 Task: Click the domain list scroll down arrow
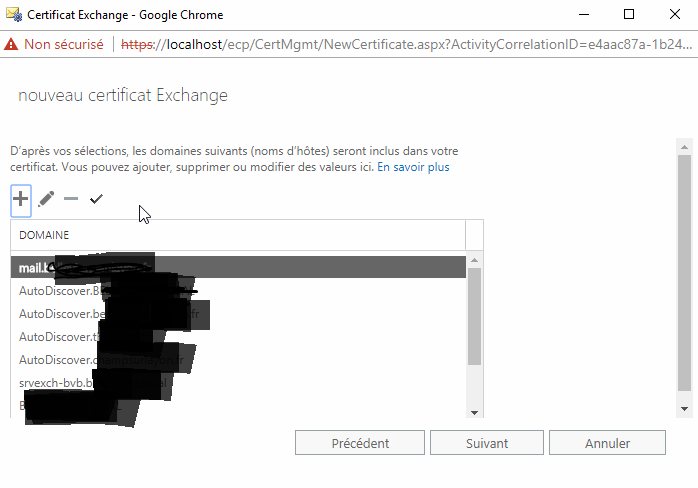475,413
